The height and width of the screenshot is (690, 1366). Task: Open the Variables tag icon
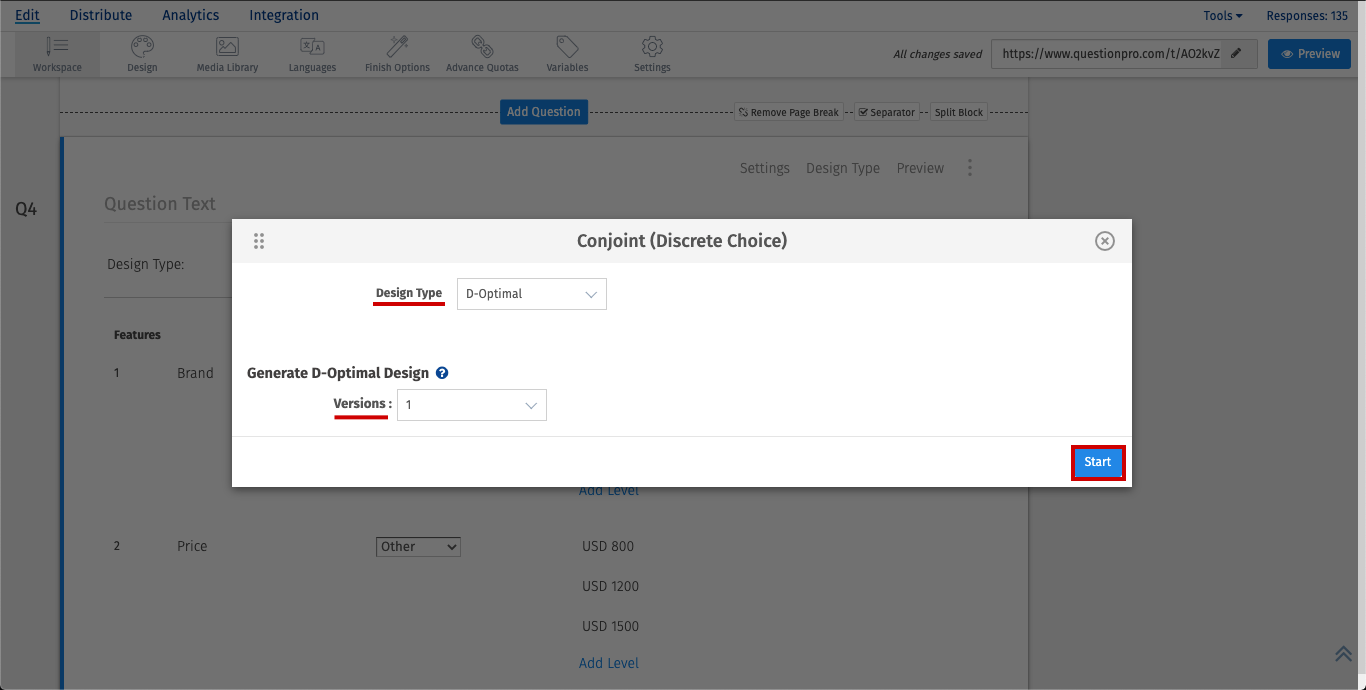(x=567, y=47)
